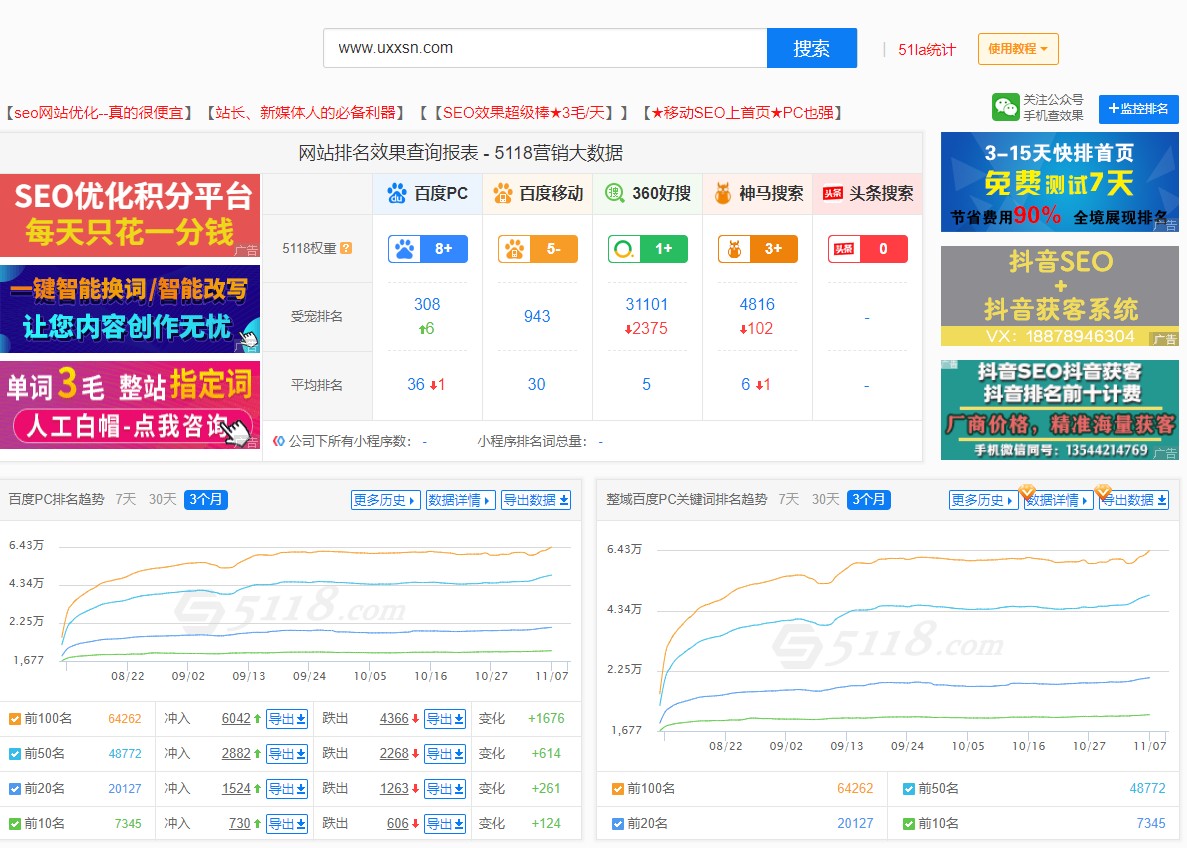Click the blue 搜索 button

click(812, 48)
